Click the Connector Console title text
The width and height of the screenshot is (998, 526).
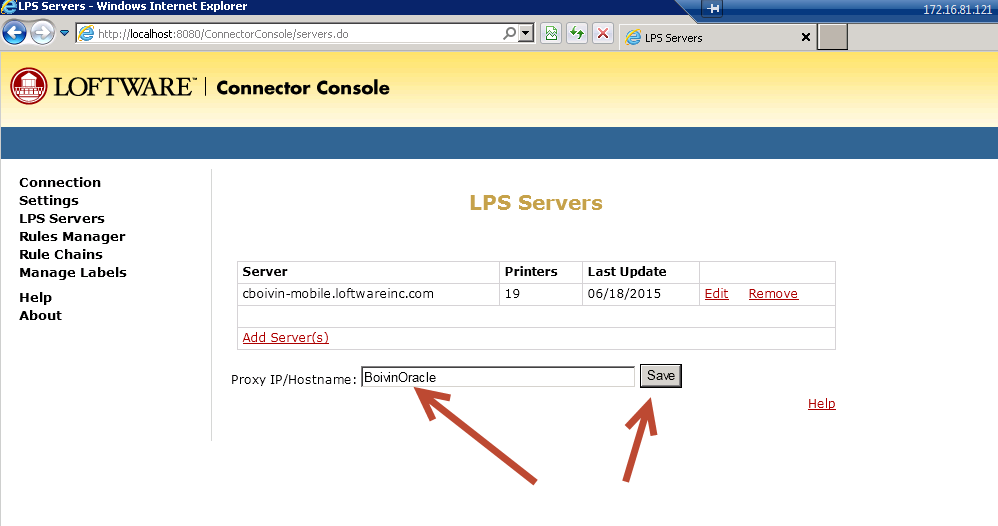point(303,88)
